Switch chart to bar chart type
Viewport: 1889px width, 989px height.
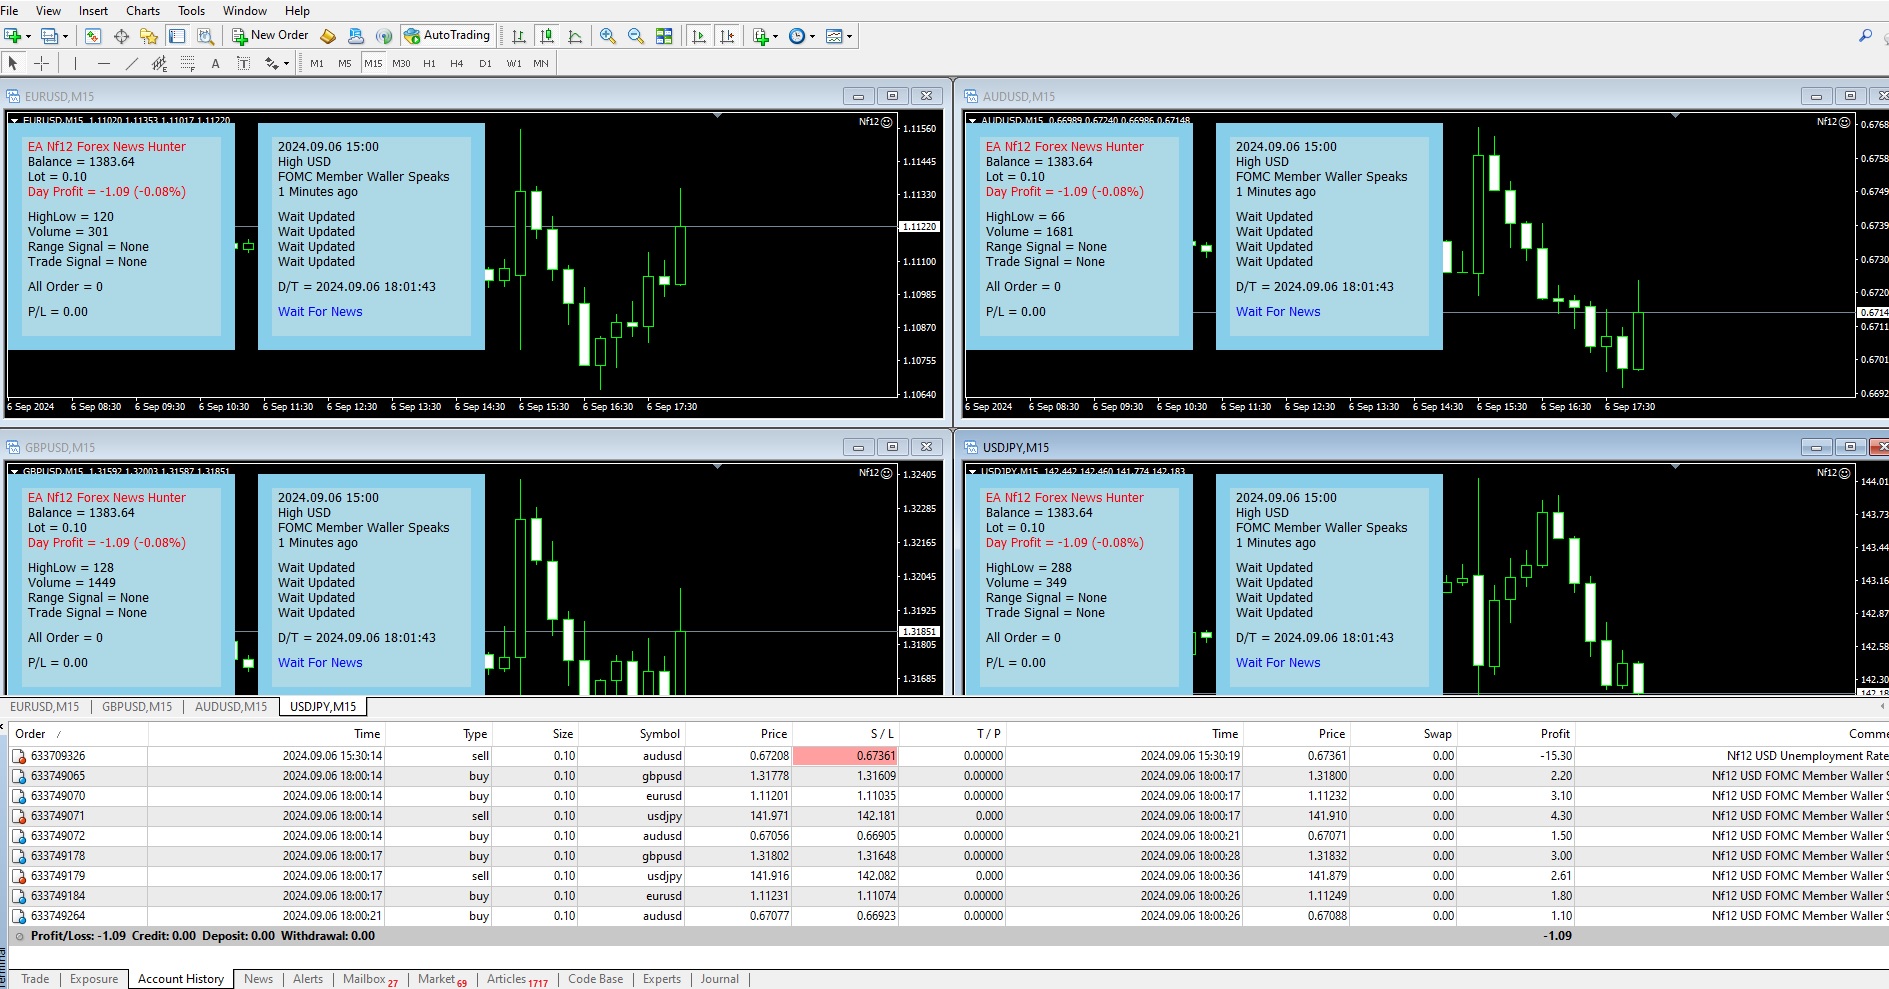[x=519, y=36]
